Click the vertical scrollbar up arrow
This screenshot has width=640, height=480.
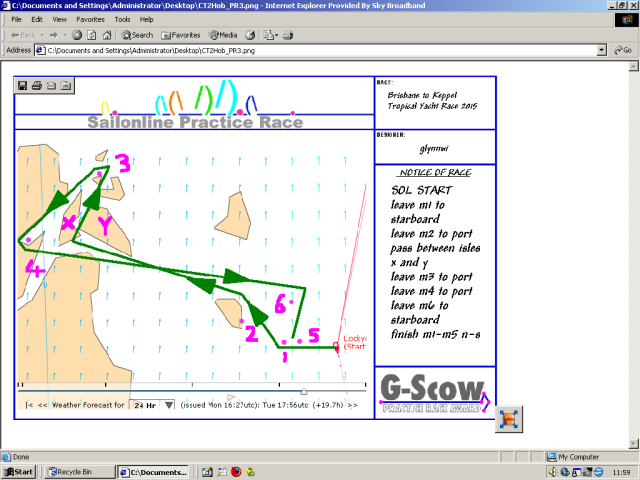tap(633, 66)
